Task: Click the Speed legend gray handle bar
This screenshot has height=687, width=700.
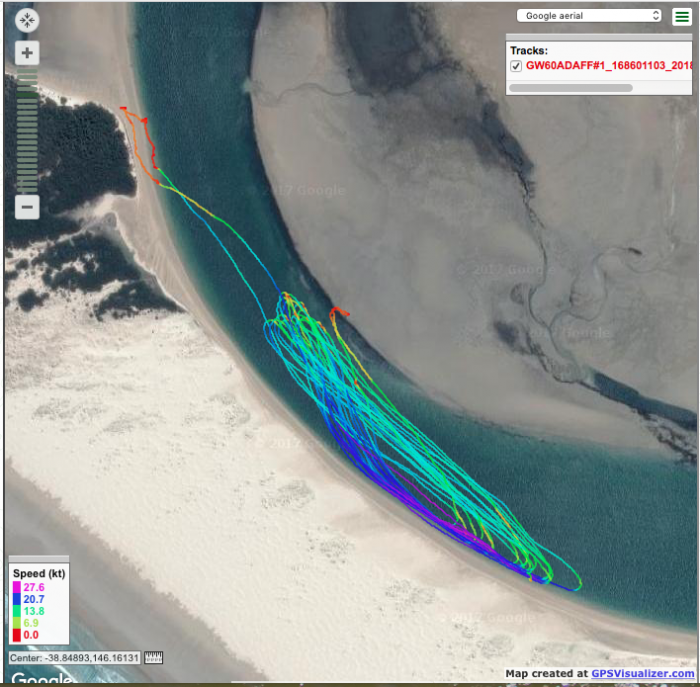Action: [x=38, y=559]
